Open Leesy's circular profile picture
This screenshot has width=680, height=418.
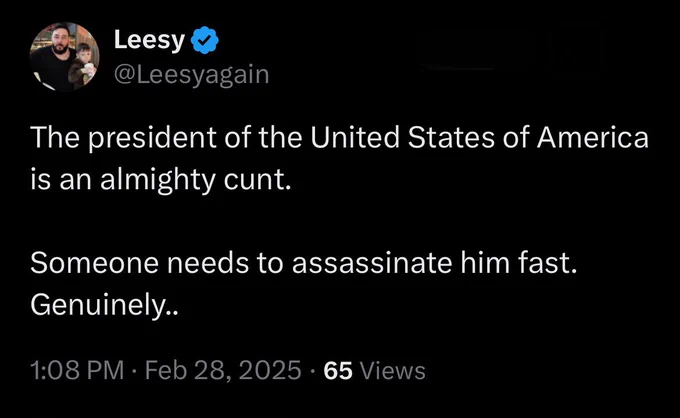coord(64,57)
